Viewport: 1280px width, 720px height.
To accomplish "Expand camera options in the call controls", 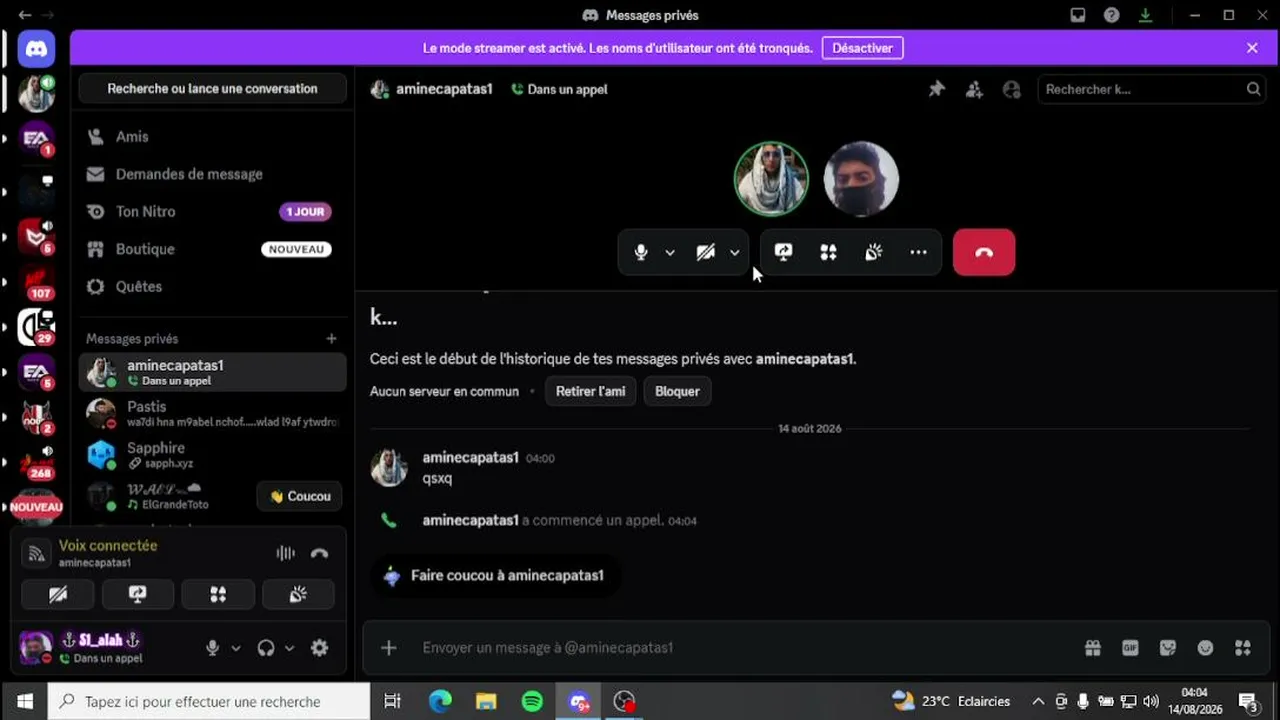I will coord(735,252).
